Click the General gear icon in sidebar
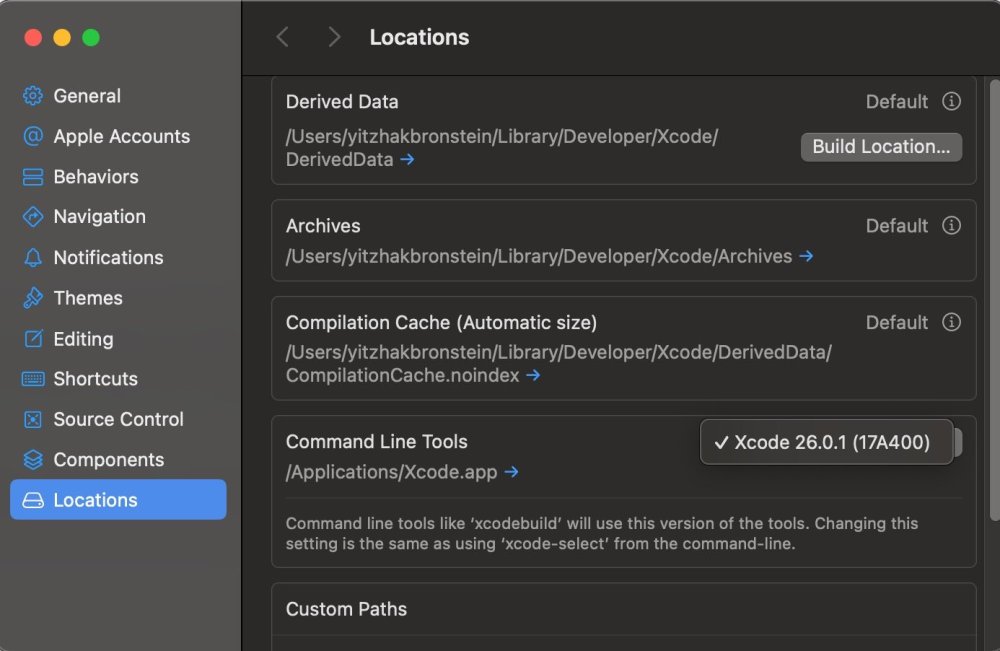The height and width of the screenshot is (651, 1000). (x=33, y=96)
